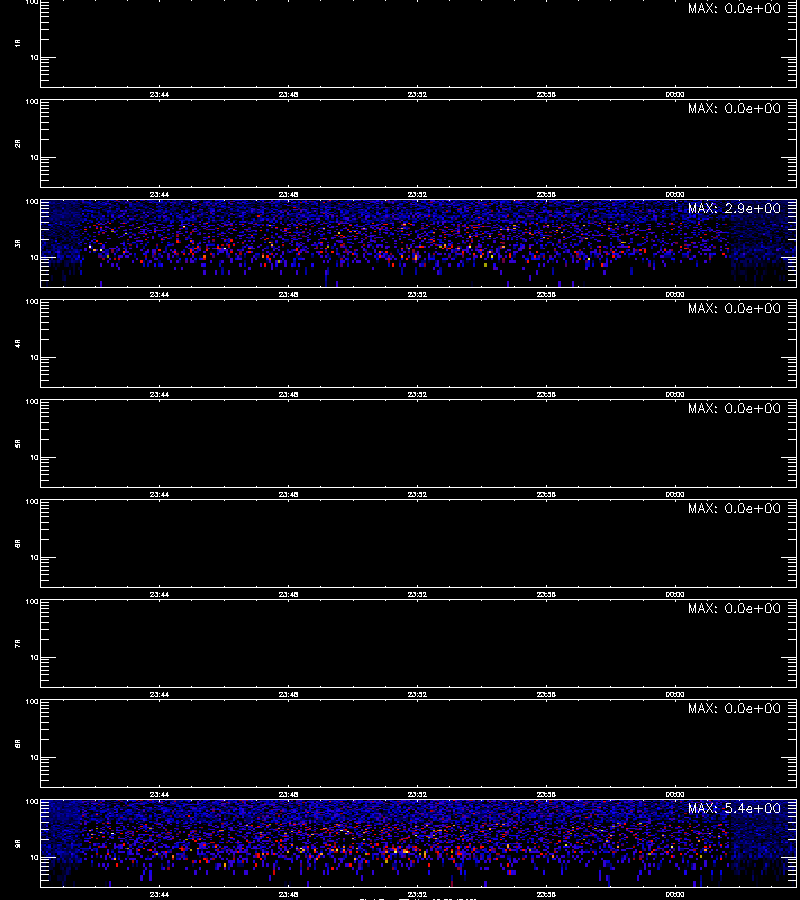Image resolution: width=800 pixels, height=900 pixels.
Task: Click the 10 y-axis value of 7R panel
Action: coord(34,658)
